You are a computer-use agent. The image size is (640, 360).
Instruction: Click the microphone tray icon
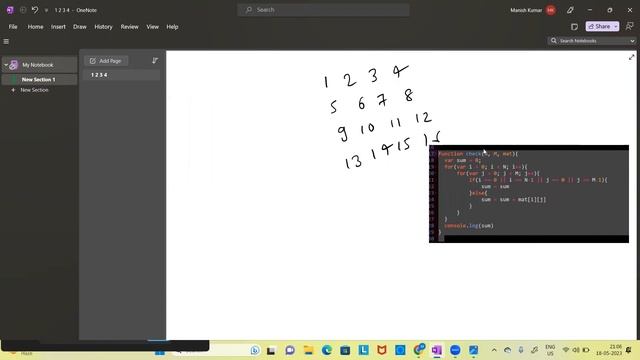coord(521,350)
